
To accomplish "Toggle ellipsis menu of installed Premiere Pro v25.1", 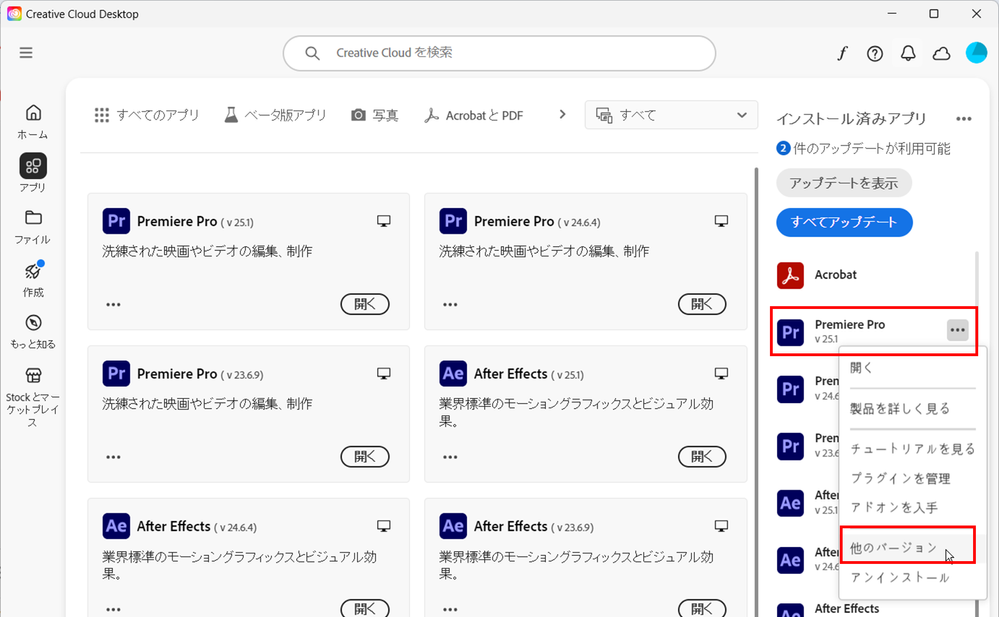I will point(958,330).
